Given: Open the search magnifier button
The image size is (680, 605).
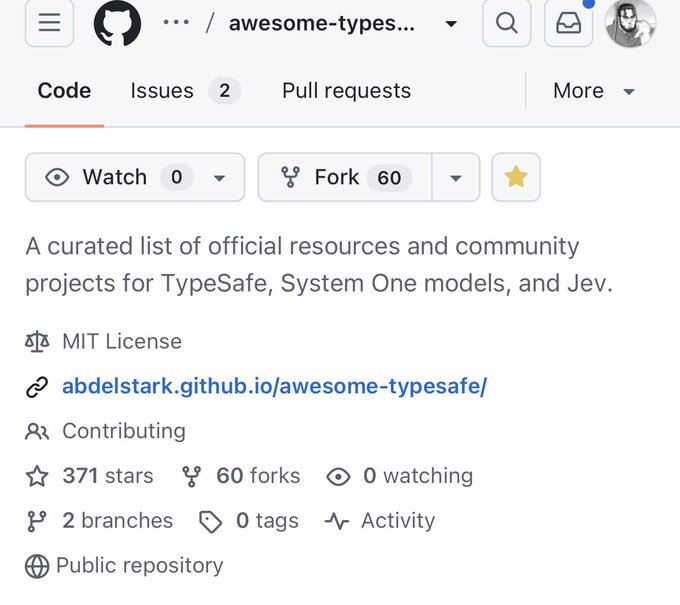Looking at the screenshot, I should point(507,23).
